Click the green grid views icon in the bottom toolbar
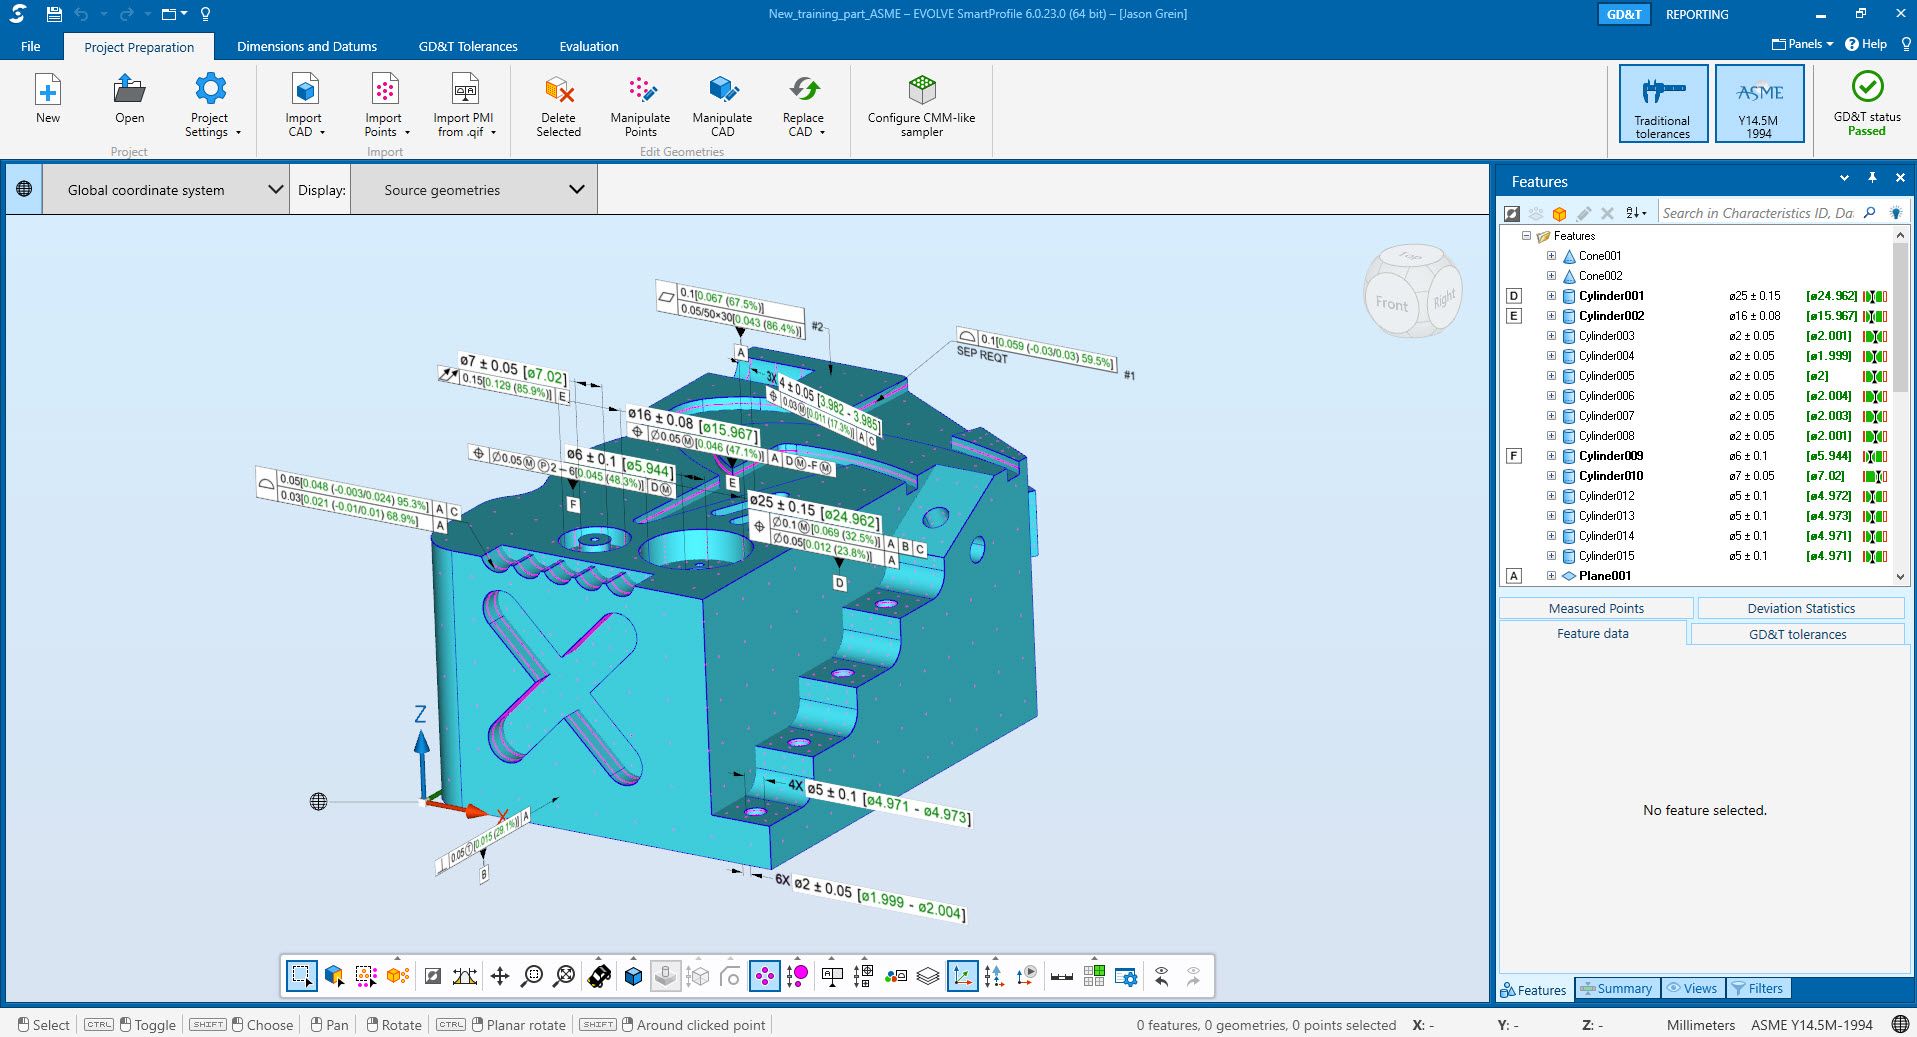Viewport: 1917px width, 1037px height. tap(1094, 976)
